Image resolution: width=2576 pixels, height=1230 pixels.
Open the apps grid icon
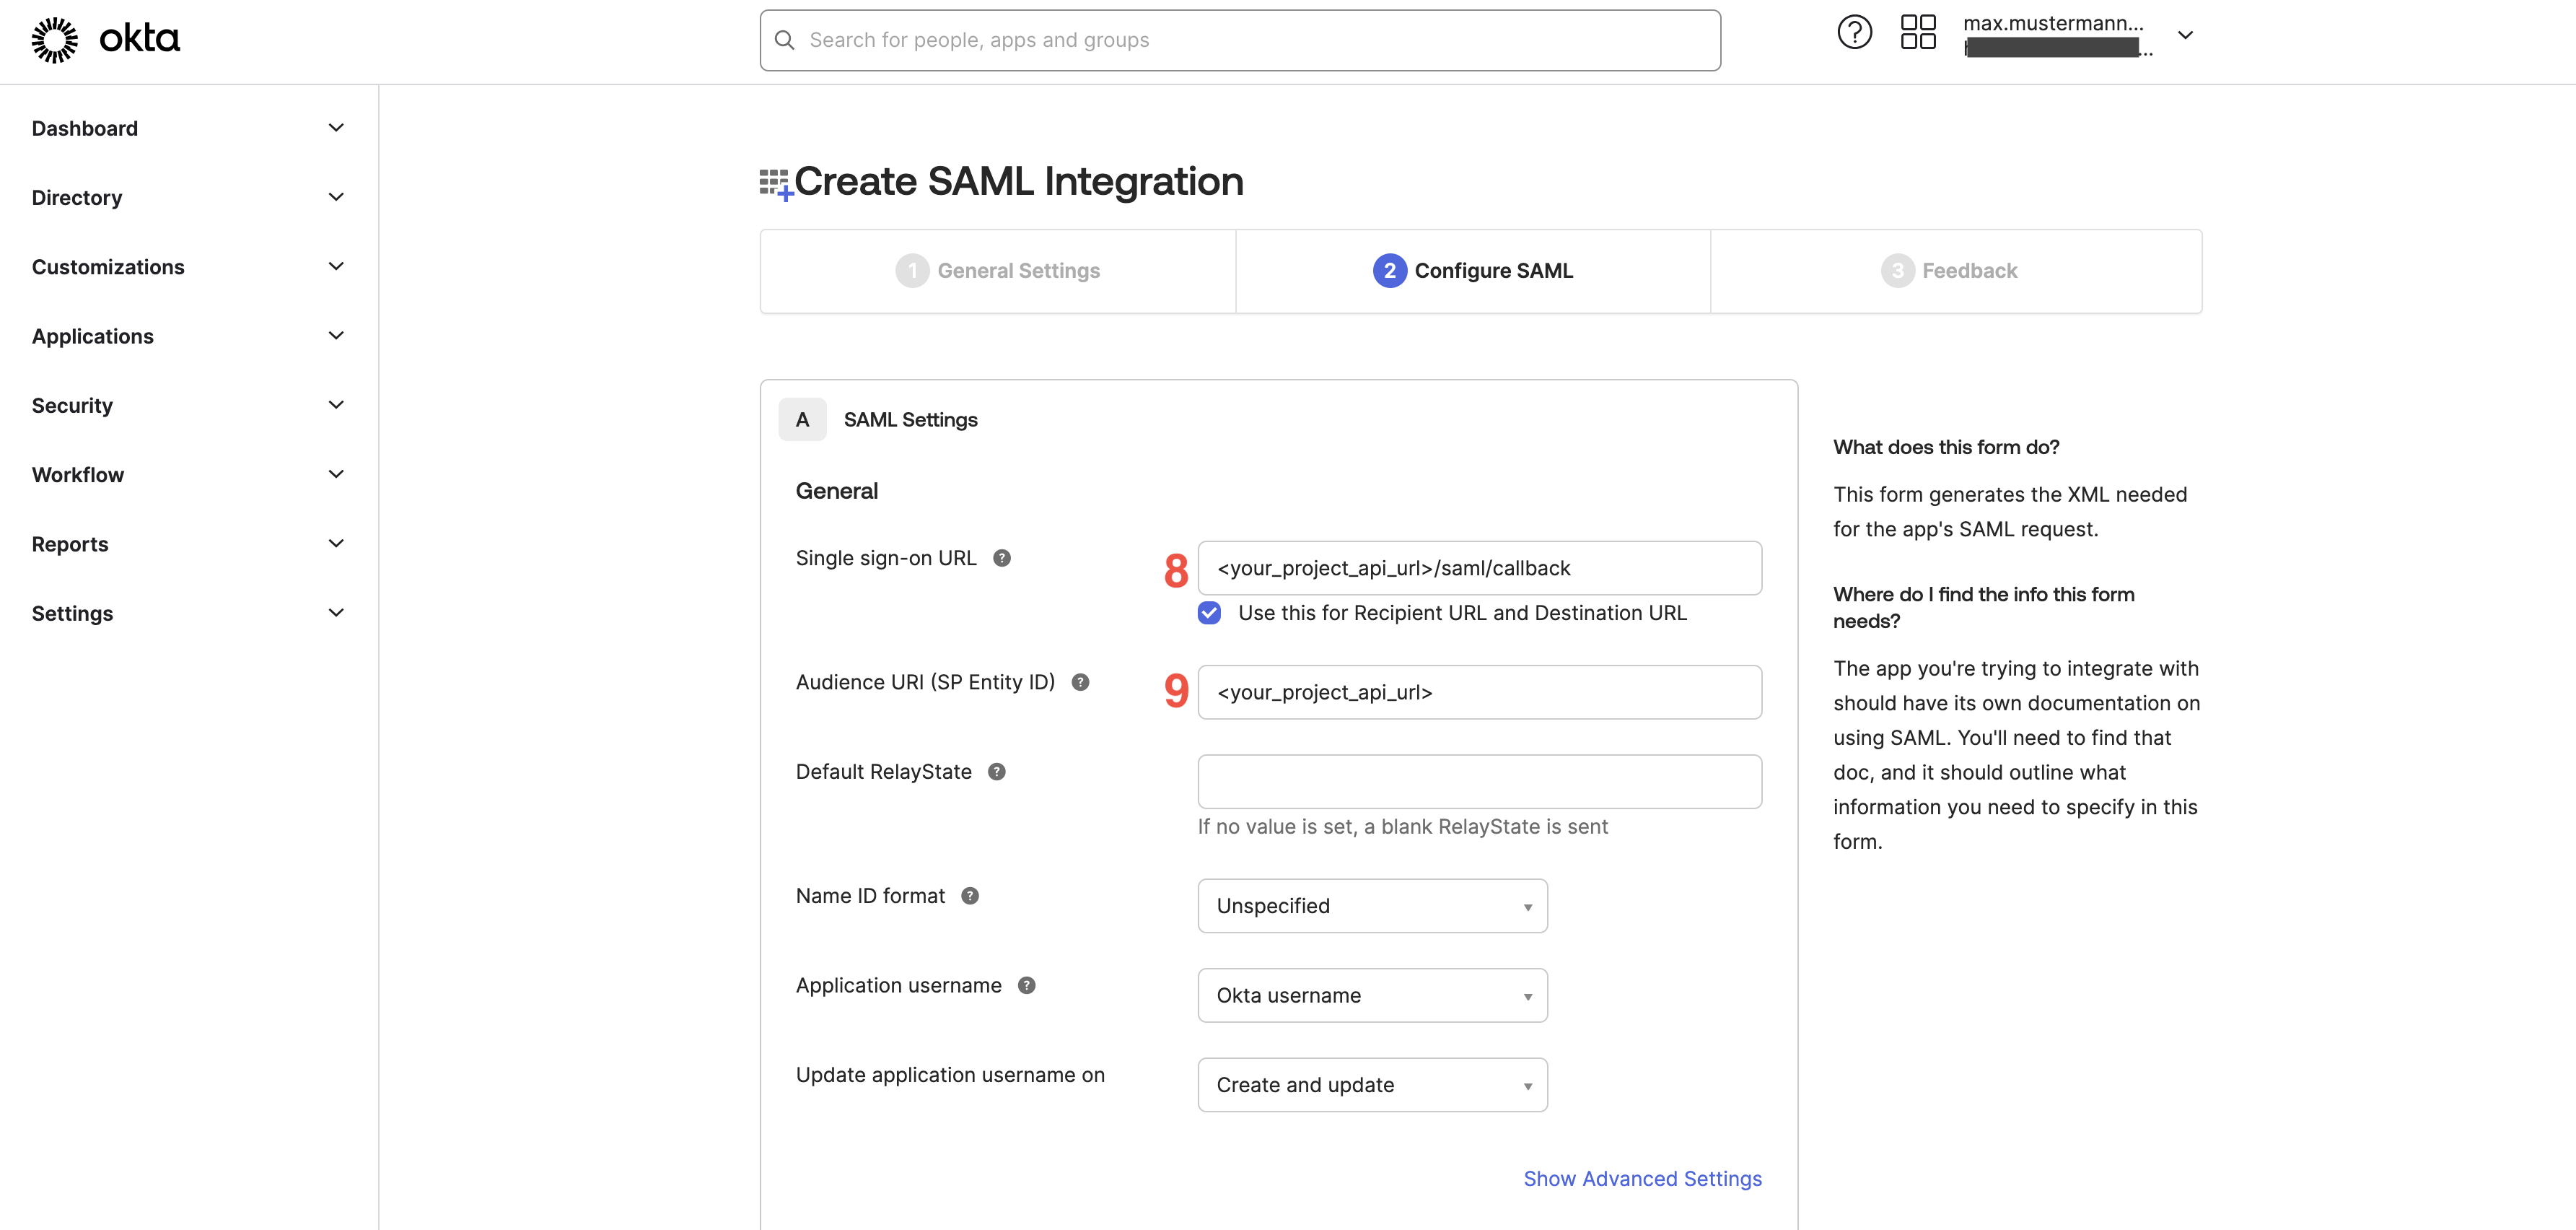click(1917, 33)
